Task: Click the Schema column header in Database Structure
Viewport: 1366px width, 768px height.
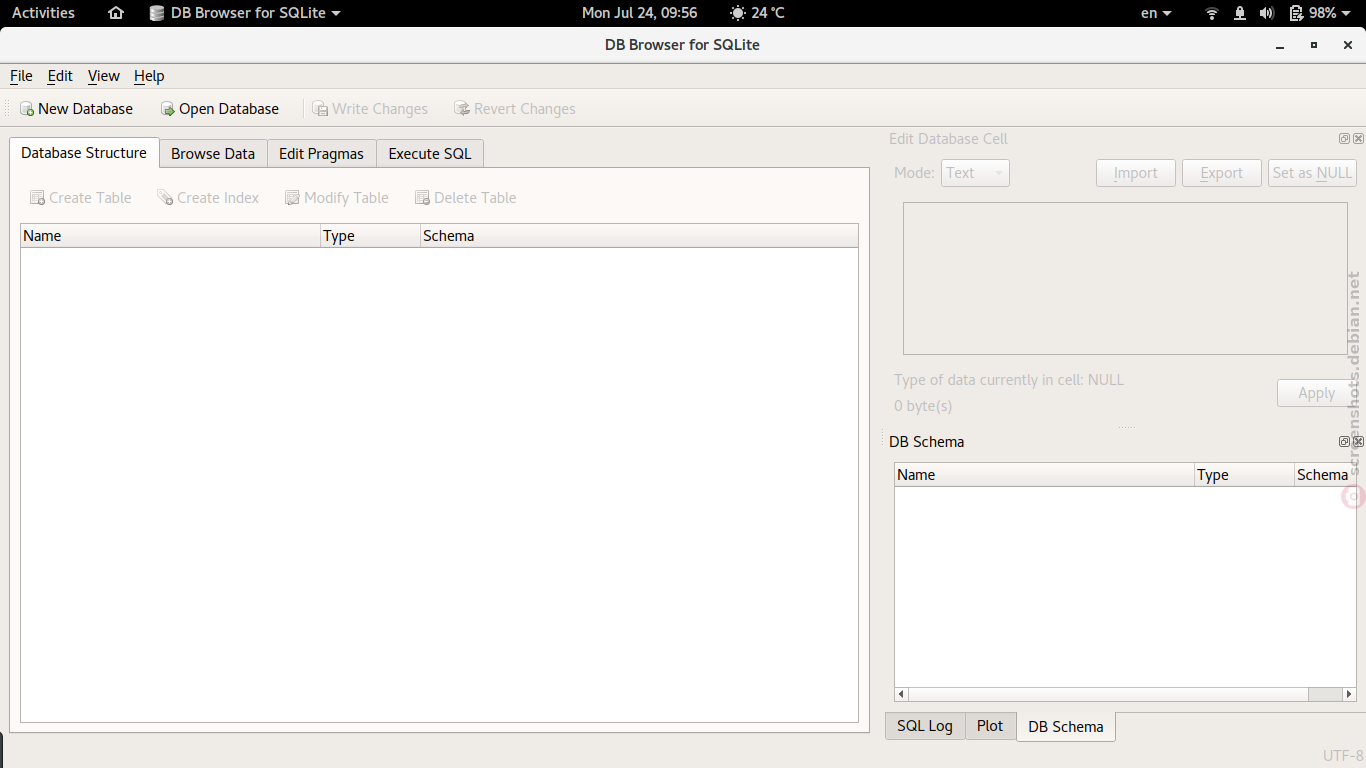Action: click(x=639, y=236)
